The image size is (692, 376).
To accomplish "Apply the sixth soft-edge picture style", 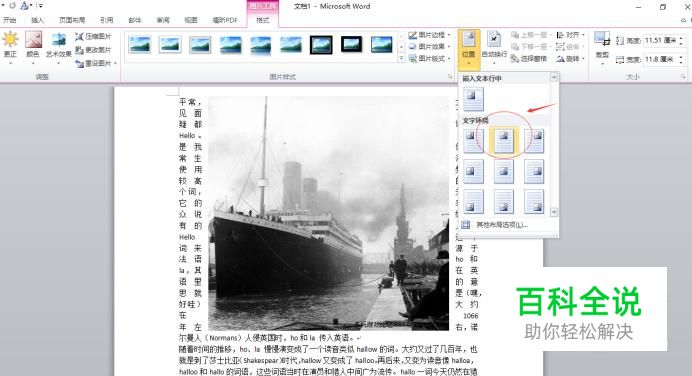I will tap(291, 45).
